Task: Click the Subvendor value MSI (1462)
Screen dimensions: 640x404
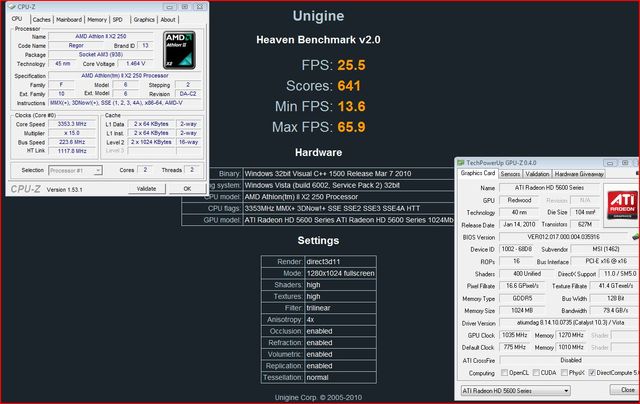Action: point(605,249)
